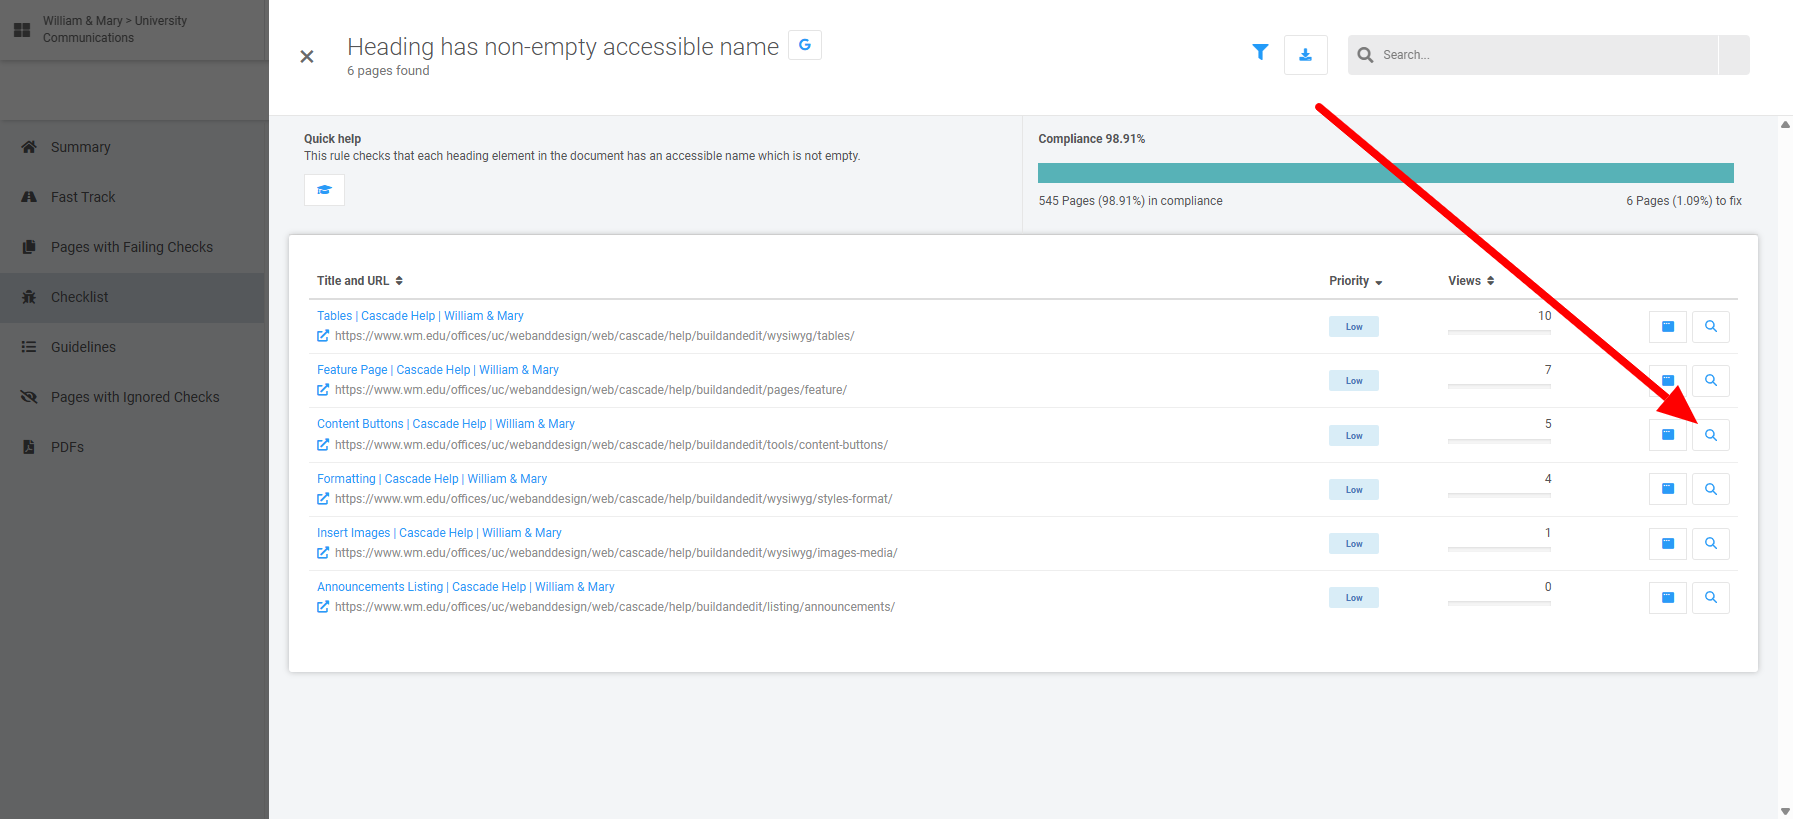Select Checklist in the sidebar
The image size is (1793, 819).
coord(132,297)
